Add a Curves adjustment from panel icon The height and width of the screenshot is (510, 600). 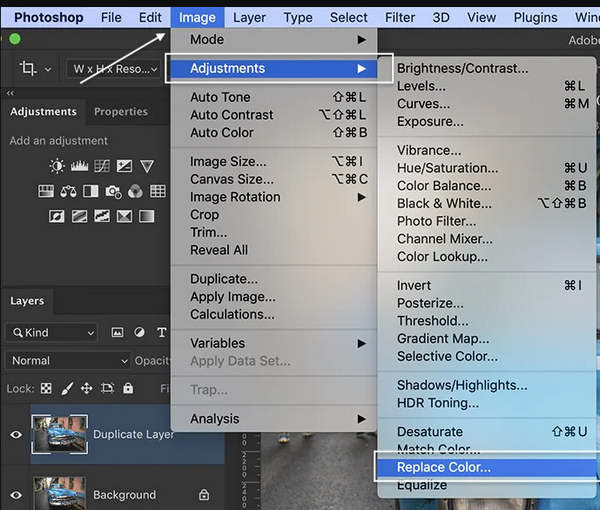[102, 166]
